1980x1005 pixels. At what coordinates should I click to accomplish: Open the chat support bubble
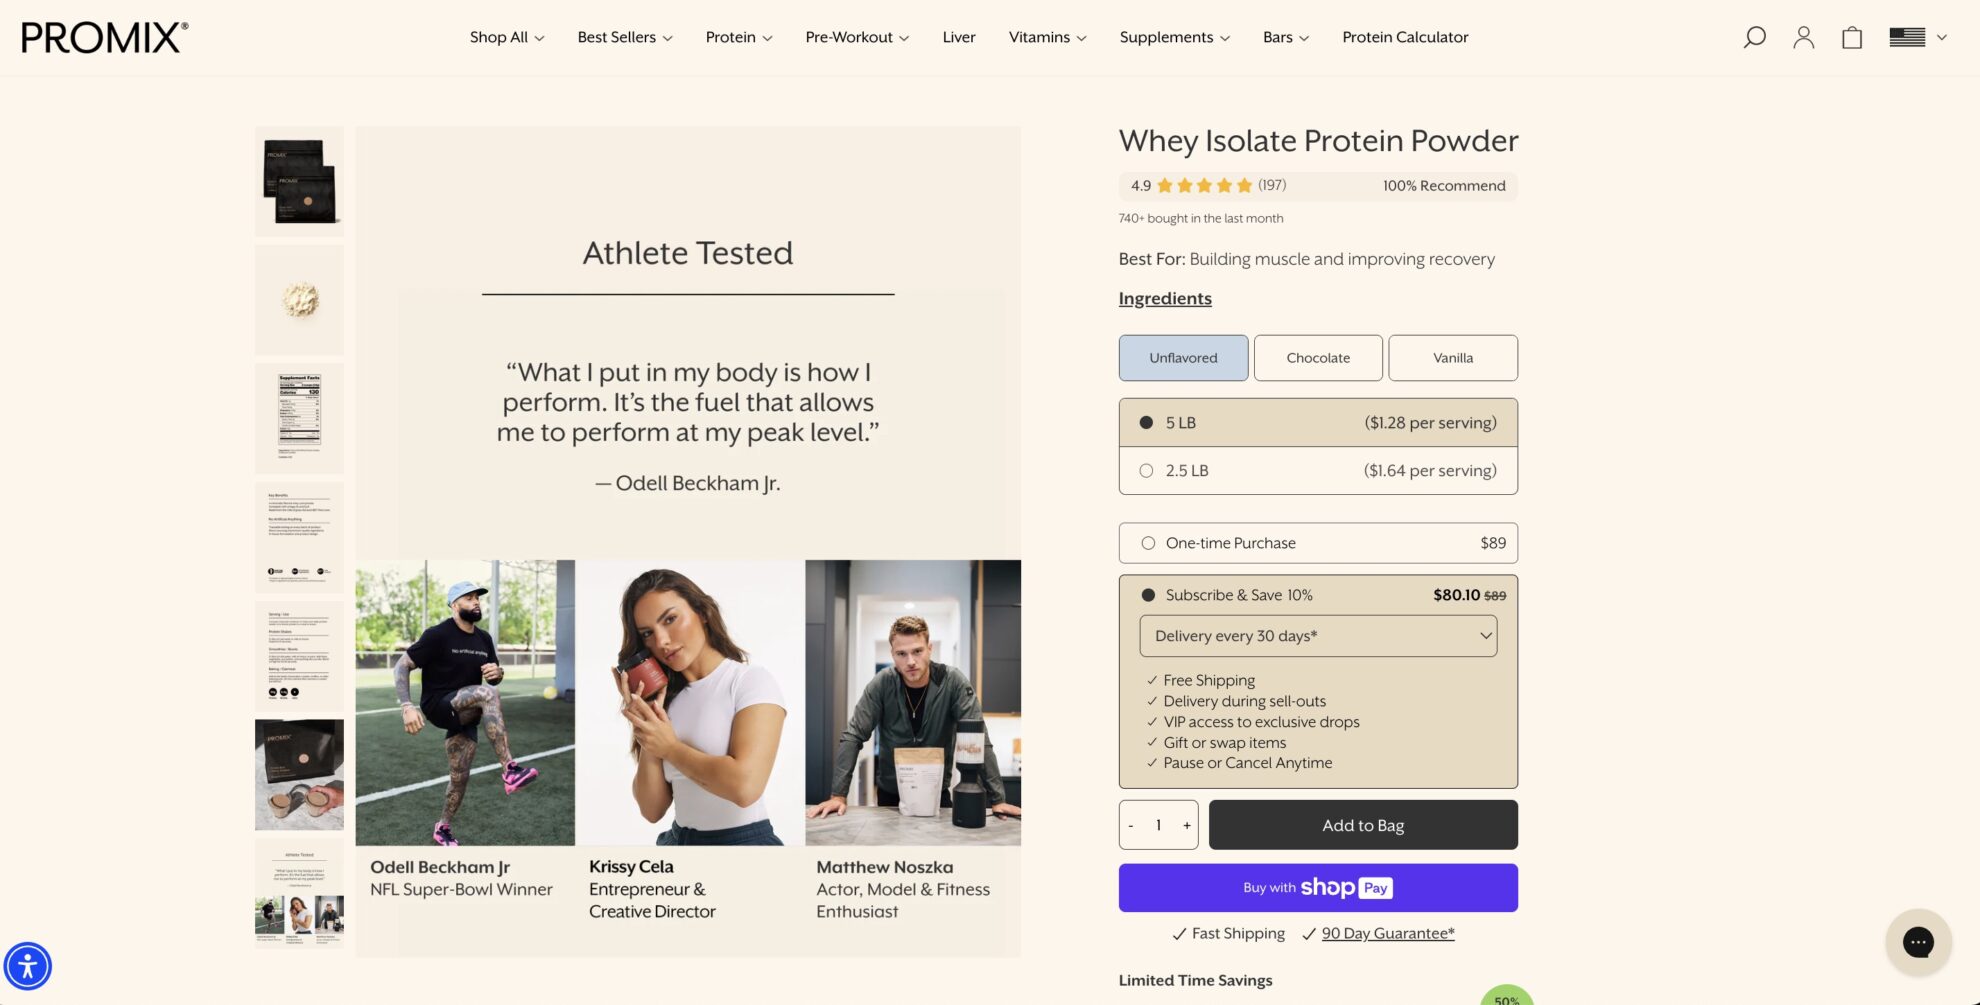[x=1918, y=942]
